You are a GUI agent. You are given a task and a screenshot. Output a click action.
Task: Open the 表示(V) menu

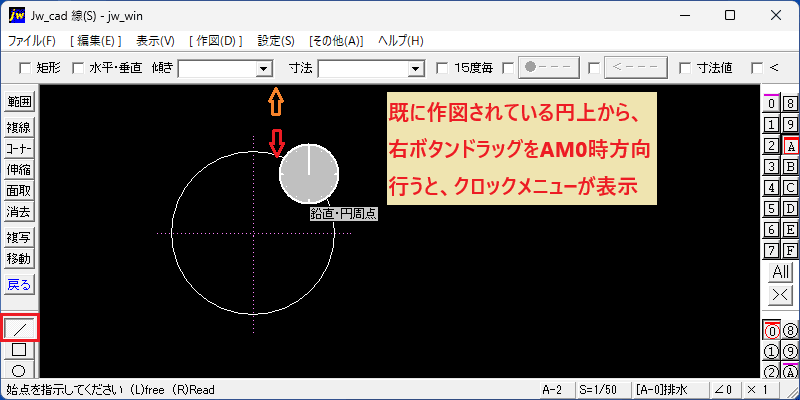156,41
